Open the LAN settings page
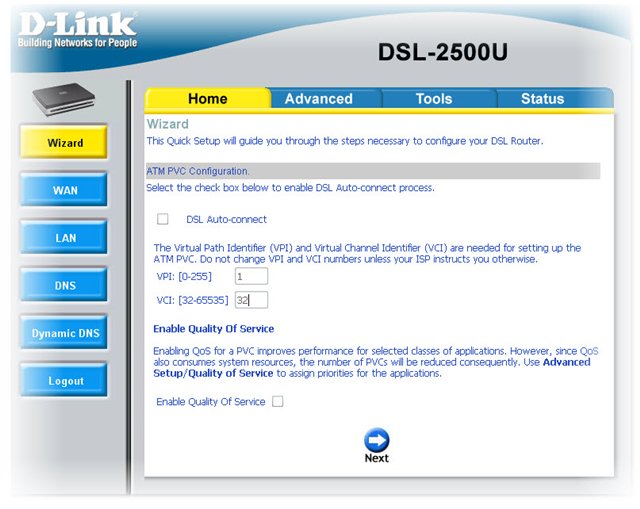The width and height of the screenshot is (640, 509). tap(64, 237)
